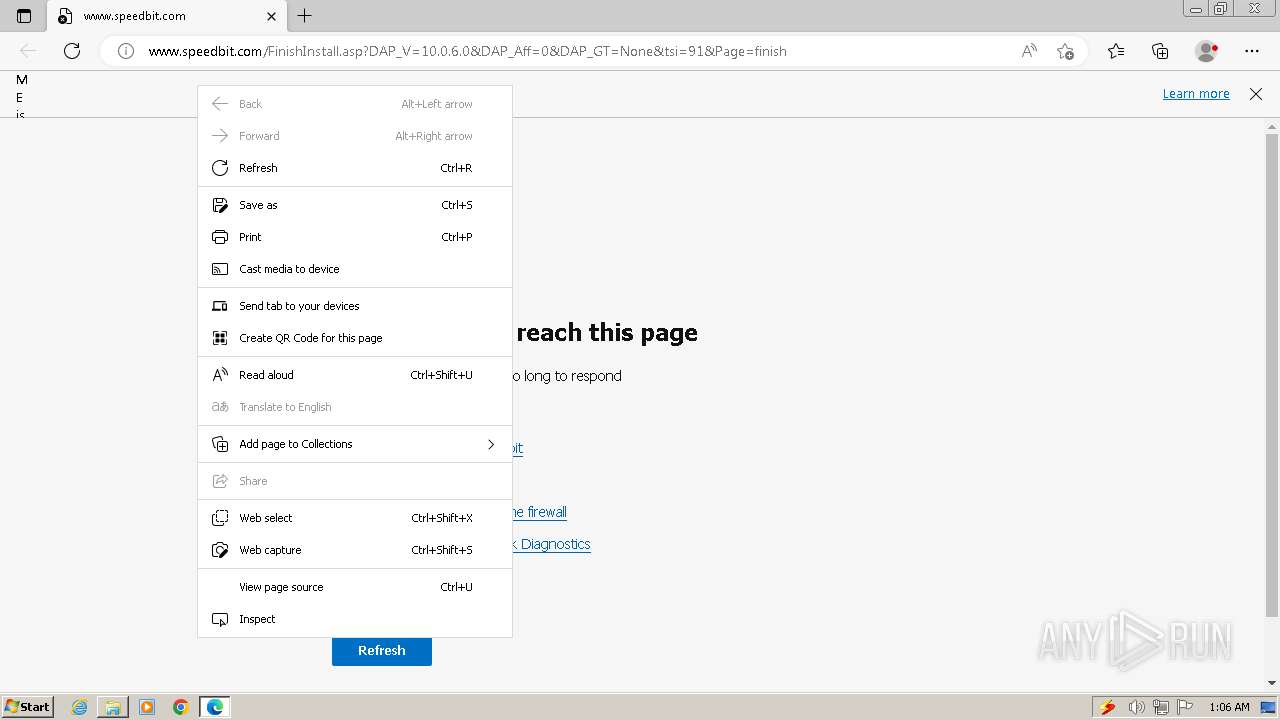The height and width of the screenshot is (720, 1280).
Task: Click the Microsoft Edge taskbar icon
Action: (x=215, y=707)
